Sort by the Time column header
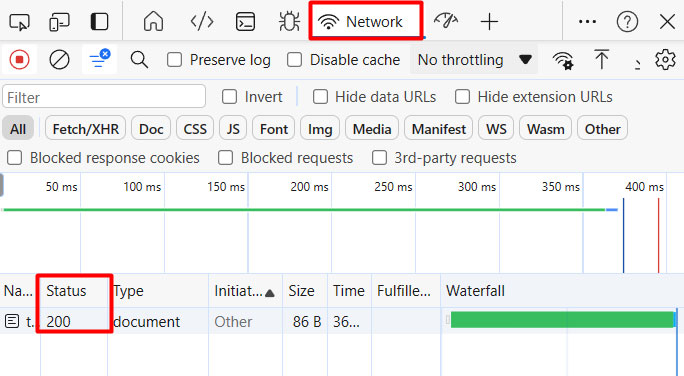 (x=349, y=291)
